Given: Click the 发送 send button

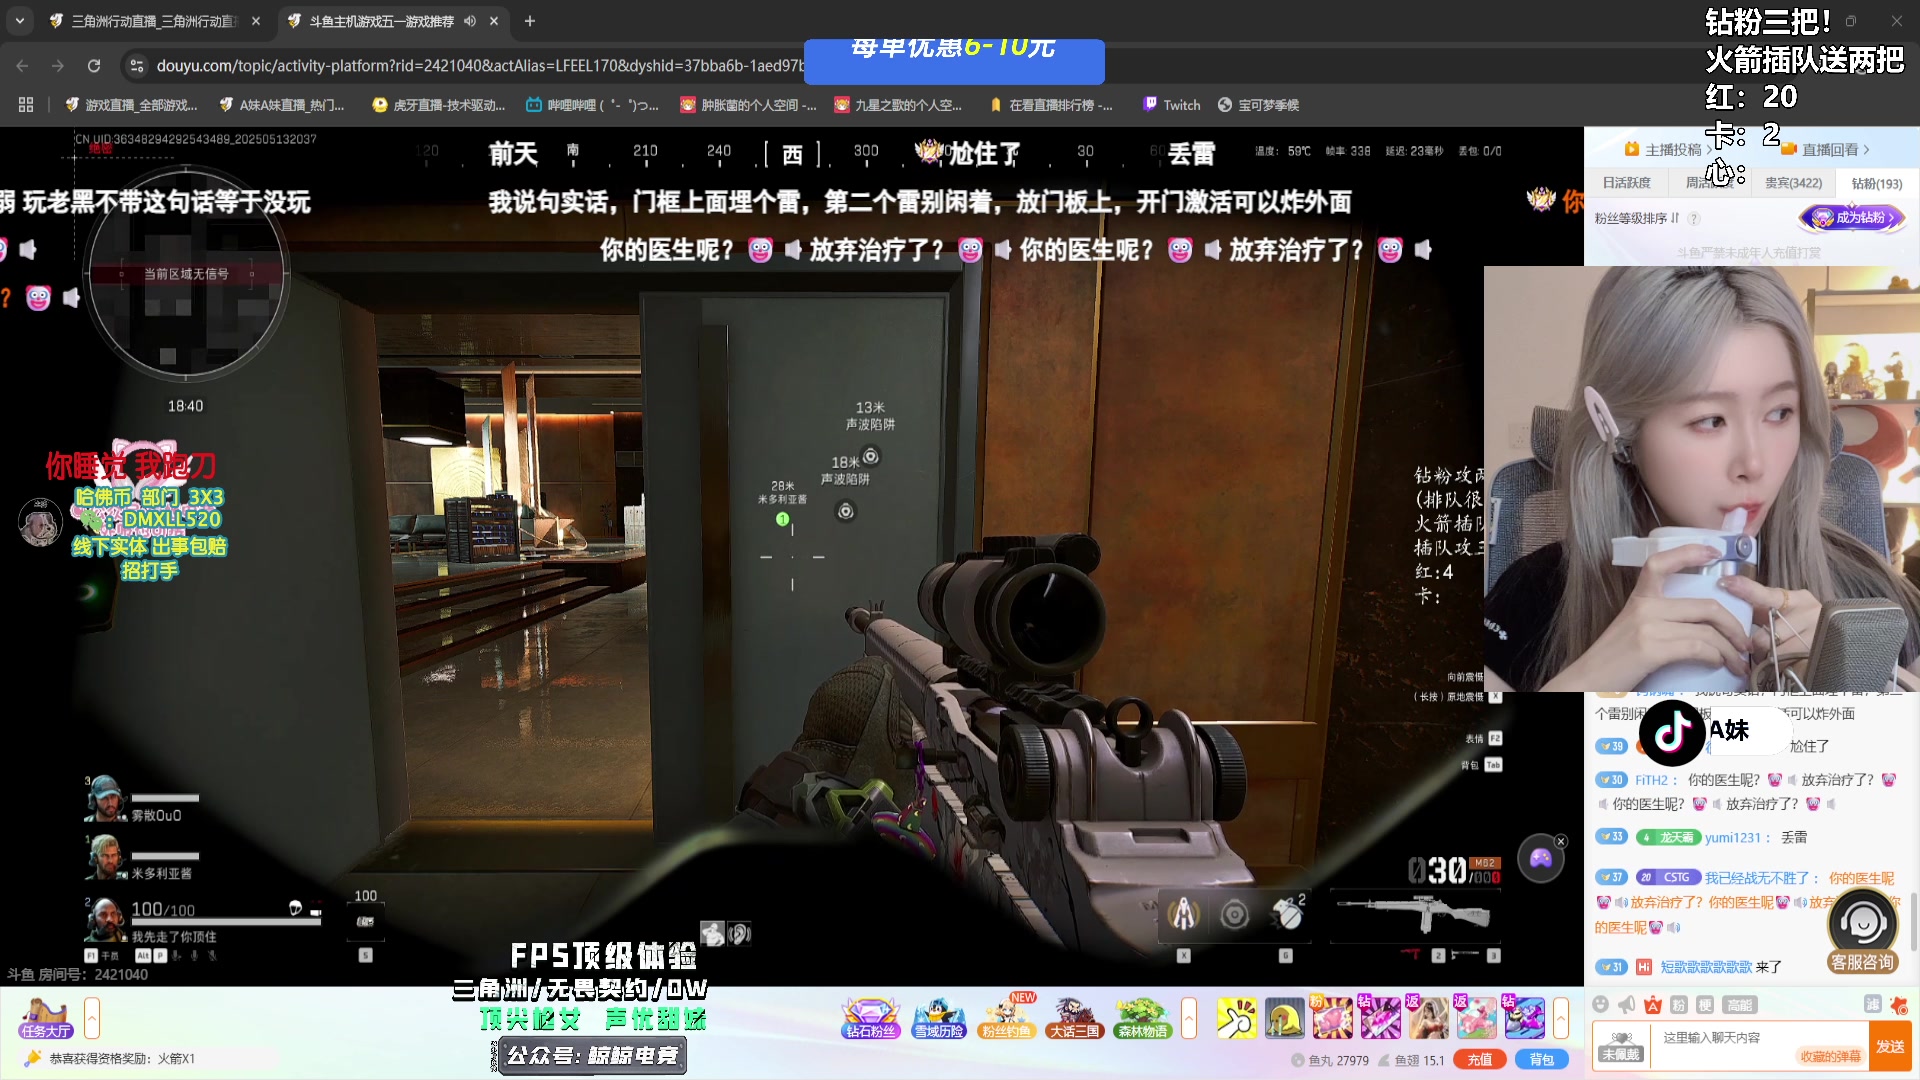Looking at the screenshot, I should [x=1890, y=1046].
